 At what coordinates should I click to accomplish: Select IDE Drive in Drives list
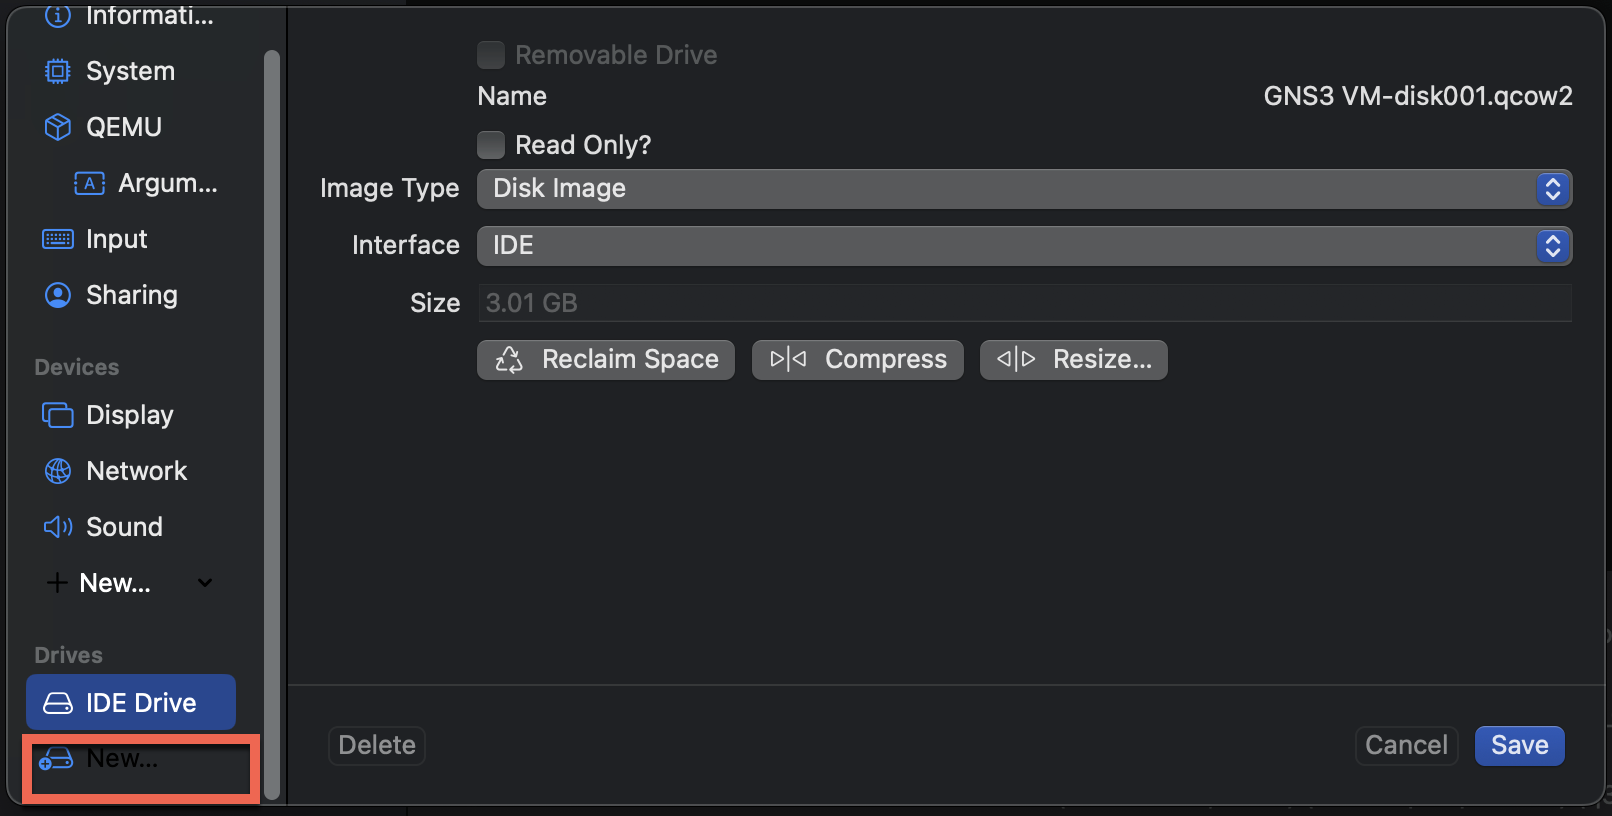[x=131, y=702]
